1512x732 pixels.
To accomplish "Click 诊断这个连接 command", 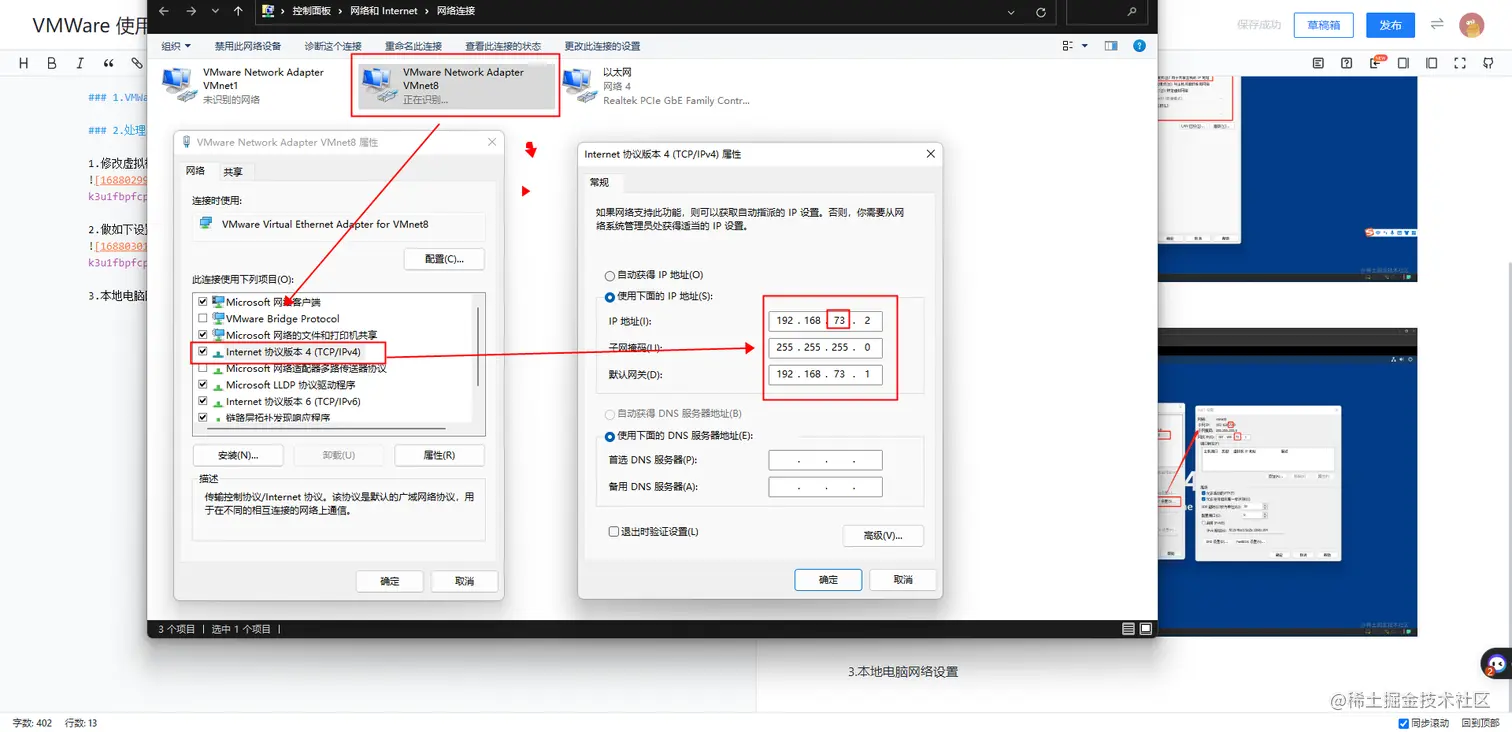I will (333, 46).
